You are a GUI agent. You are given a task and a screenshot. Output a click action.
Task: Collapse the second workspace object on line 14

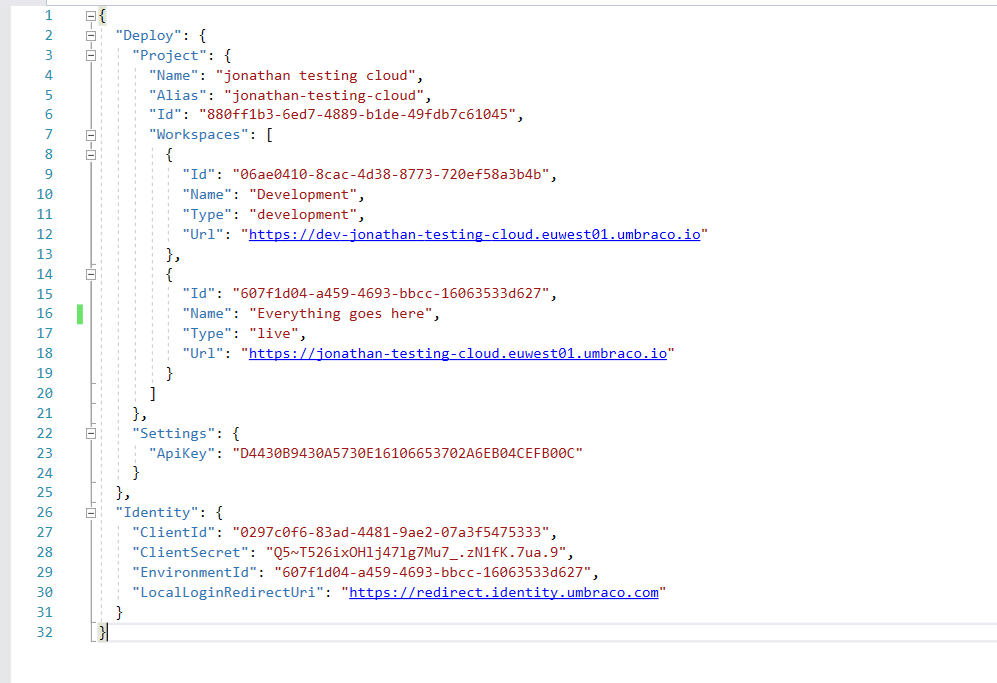pyautogui.click(x=91, y=274)
